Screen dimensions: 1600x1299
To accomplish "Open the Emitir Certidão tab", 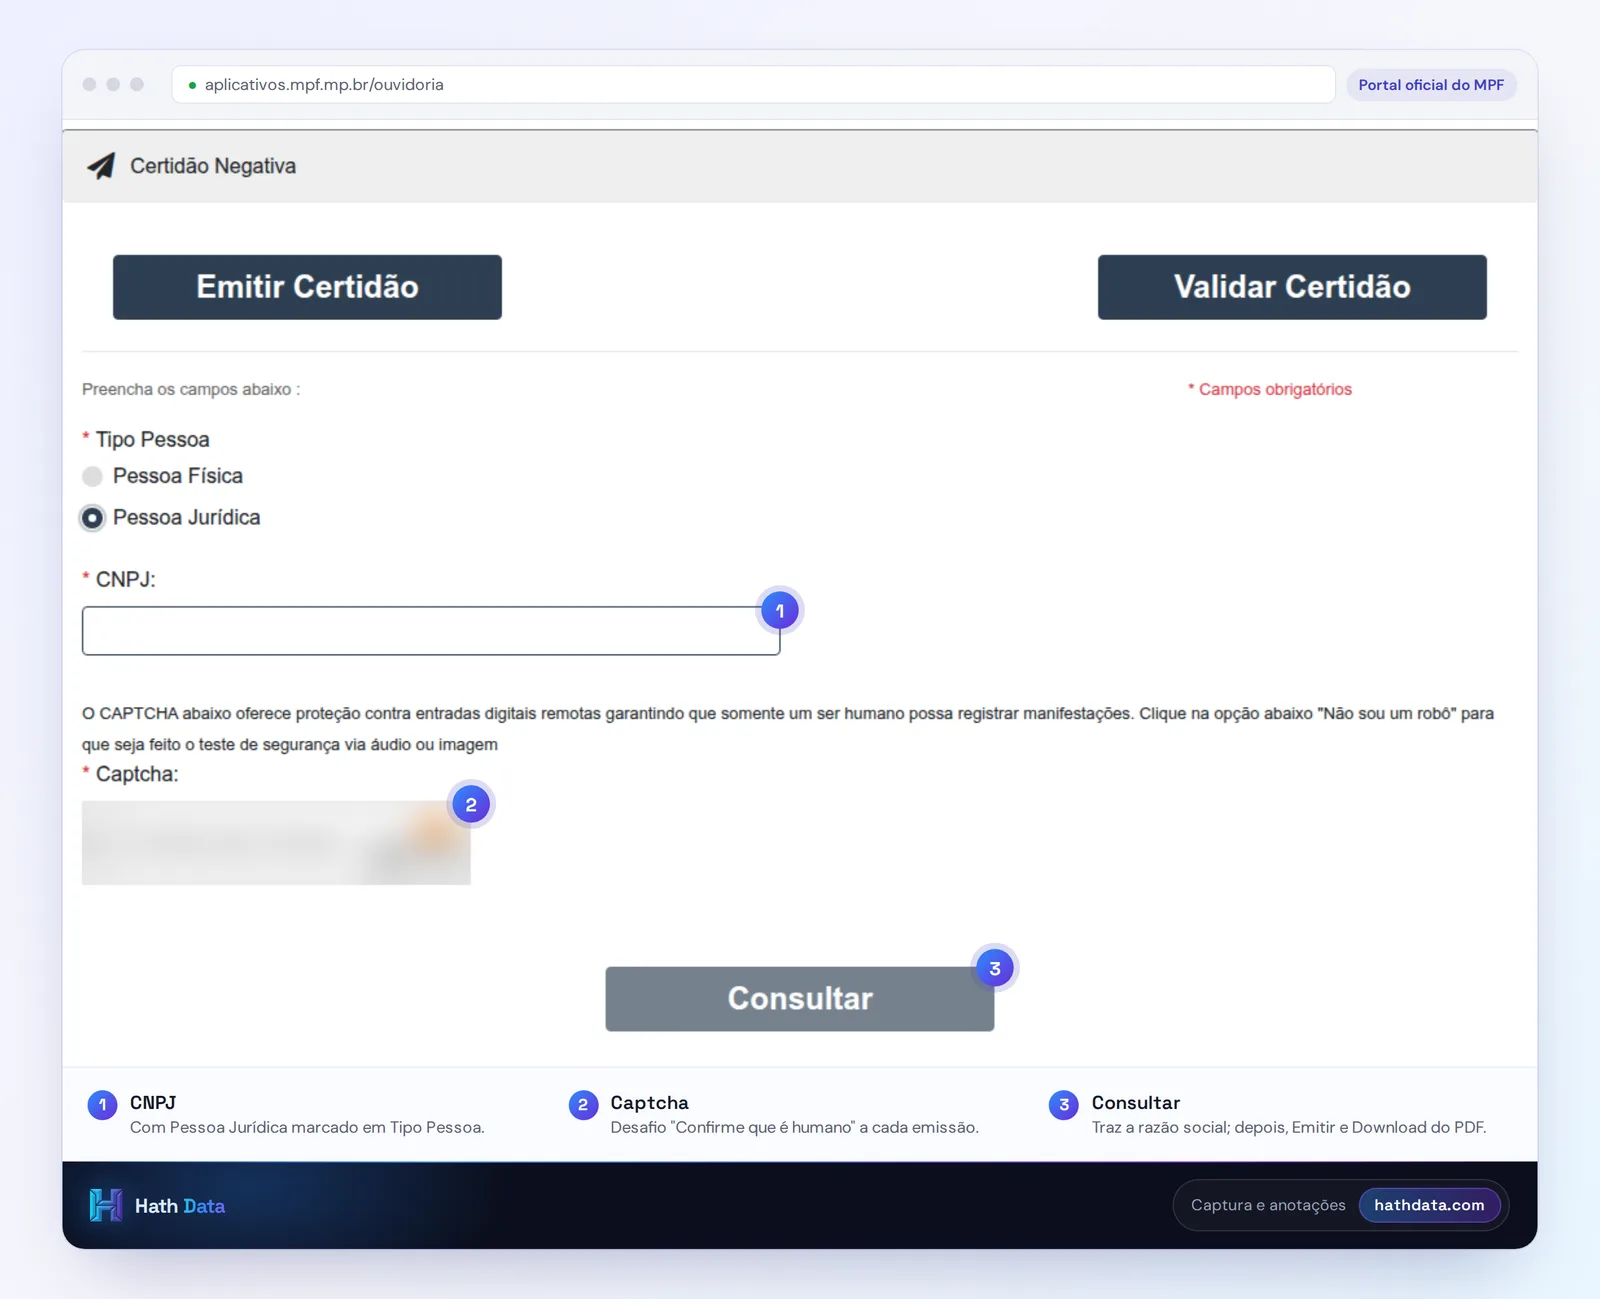I will pyautogui.click(x=307, y=287).
